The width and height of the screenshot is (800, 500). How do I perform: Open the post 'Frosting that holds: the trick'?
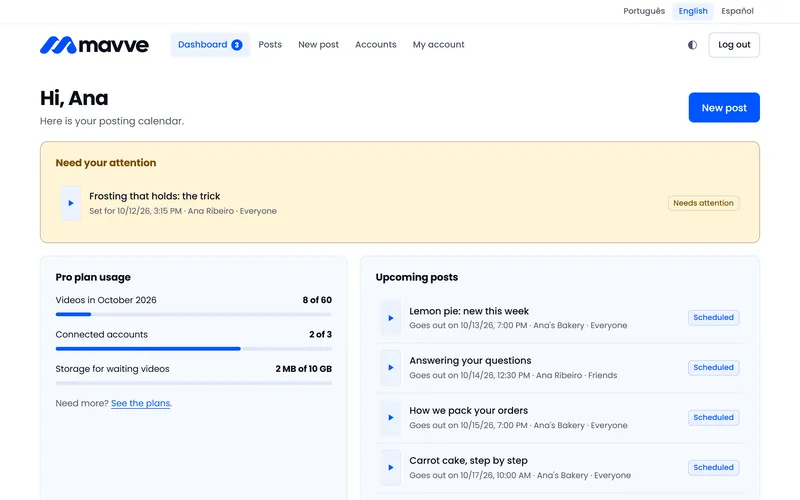coord(155,196)
